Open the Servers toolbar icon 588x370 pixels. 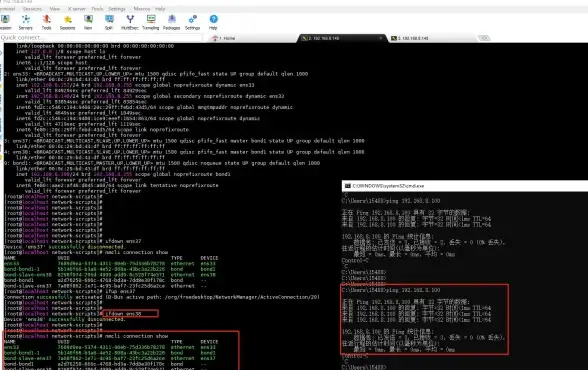26,22
